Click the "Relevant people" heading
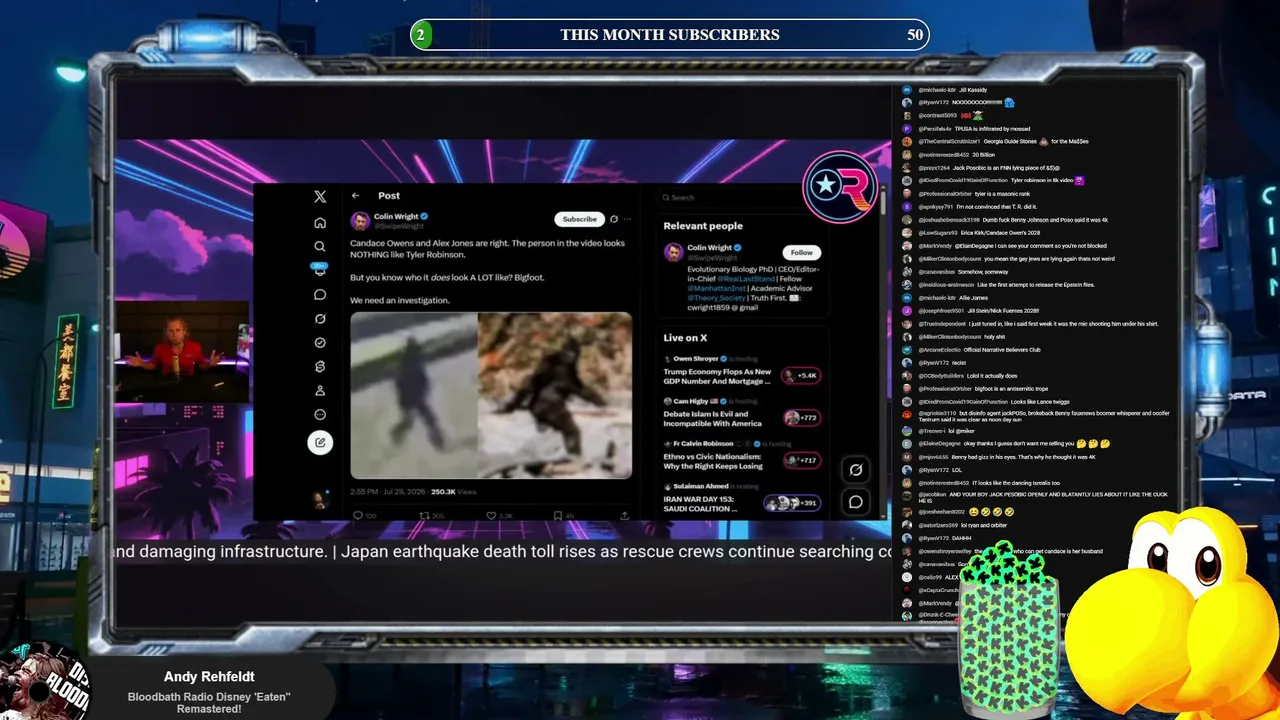 coord(703,226)
